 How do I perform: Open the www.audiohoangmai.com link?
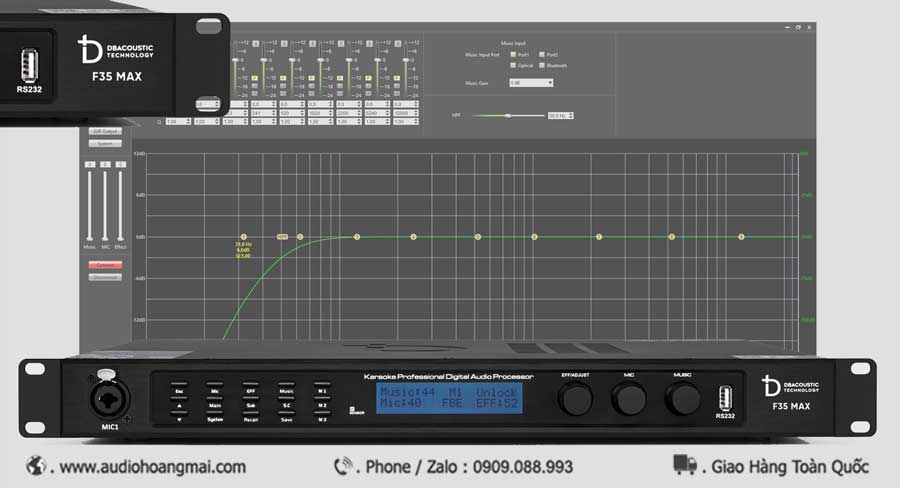tap(153, 467)
